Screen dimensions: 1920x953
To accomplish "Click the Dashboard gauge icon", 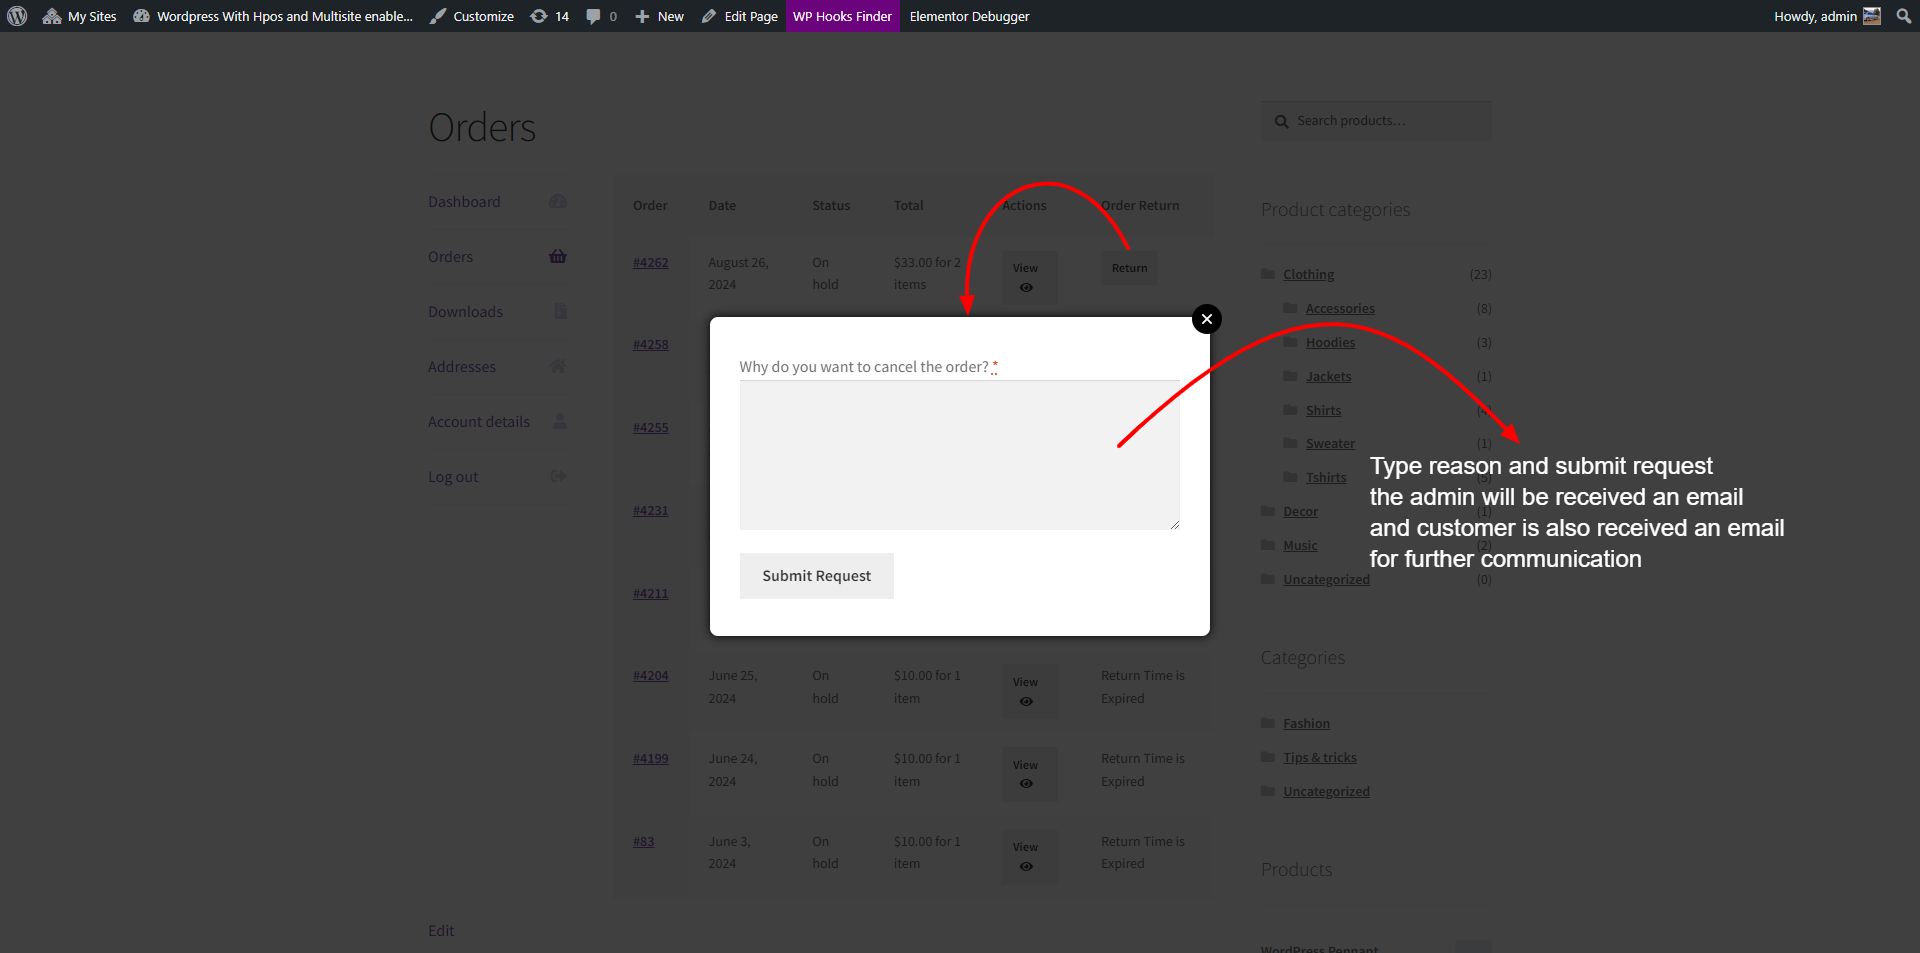I will point(558,202).
